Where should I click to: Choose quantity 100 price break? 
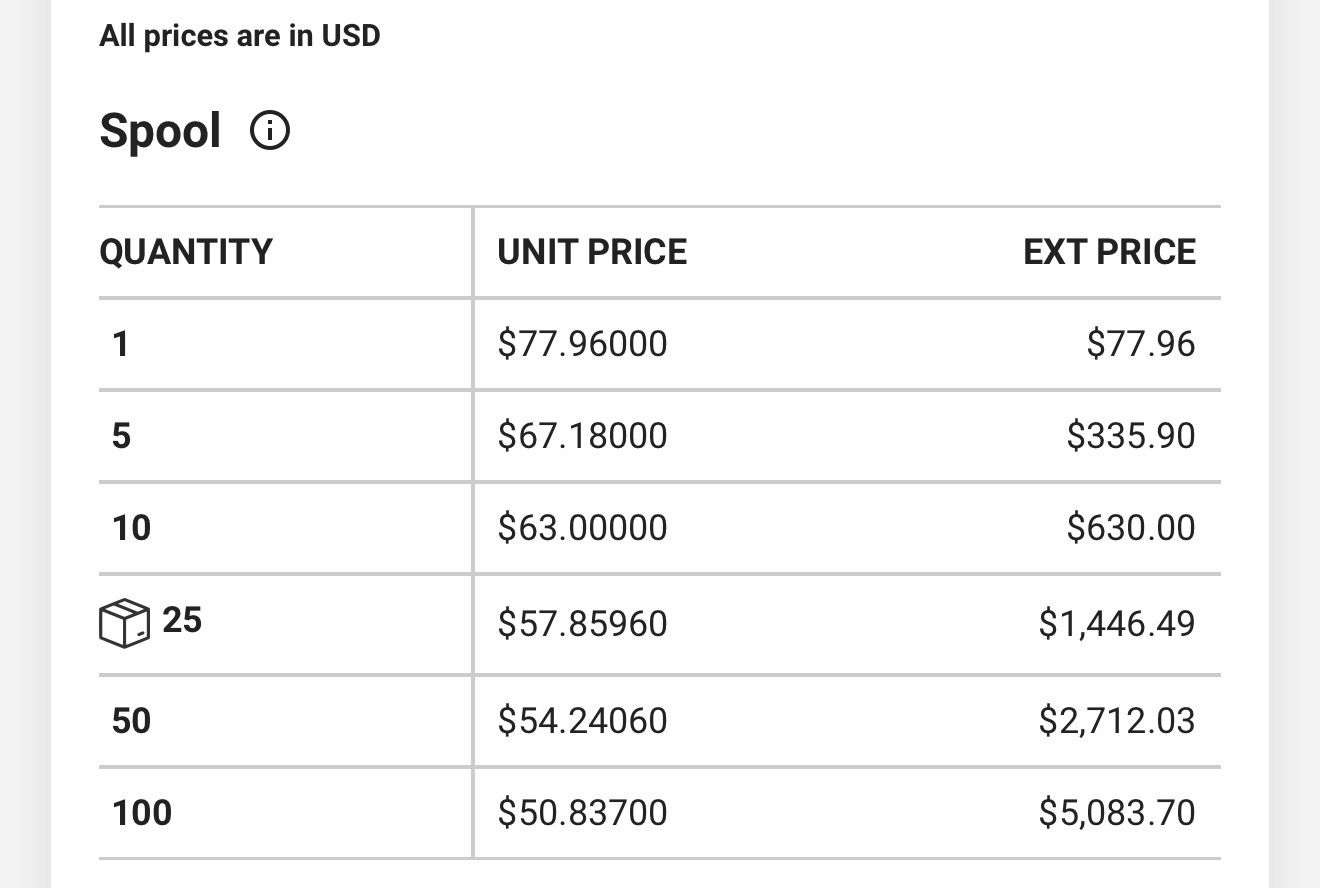tap(142, 812)
